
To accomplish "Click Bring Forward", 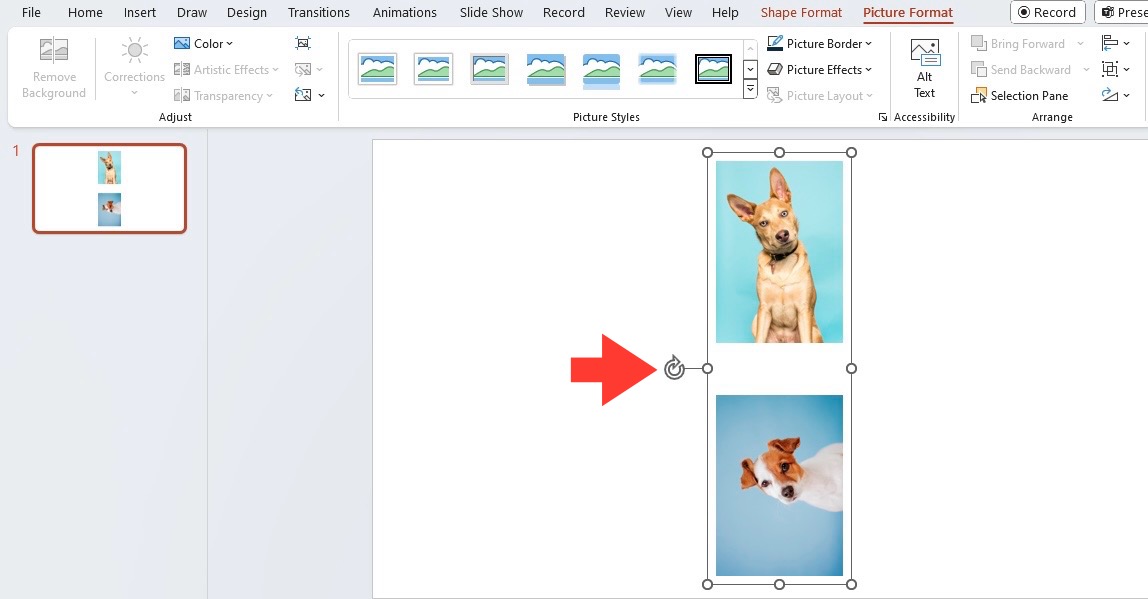I will coord(1018,43).
